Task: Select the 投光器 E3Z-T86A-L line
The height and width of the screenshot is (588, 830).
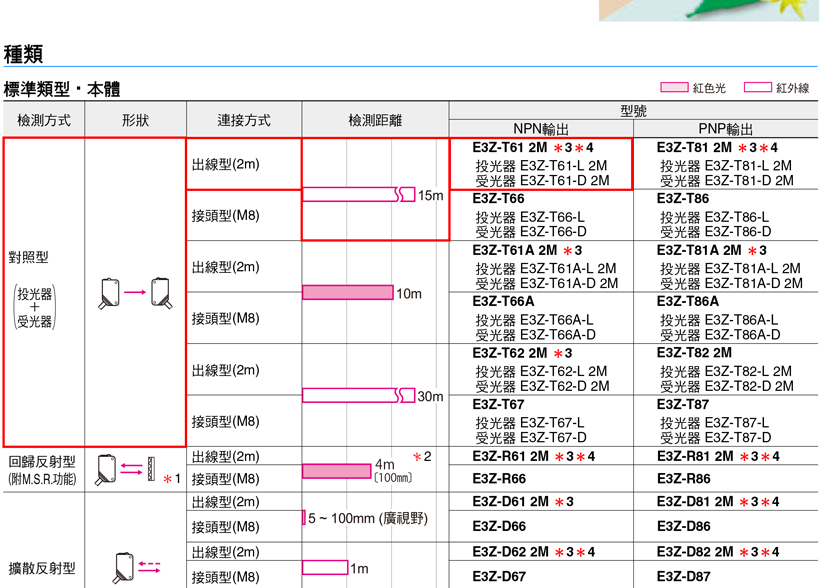Action: [x=719, y=320]
